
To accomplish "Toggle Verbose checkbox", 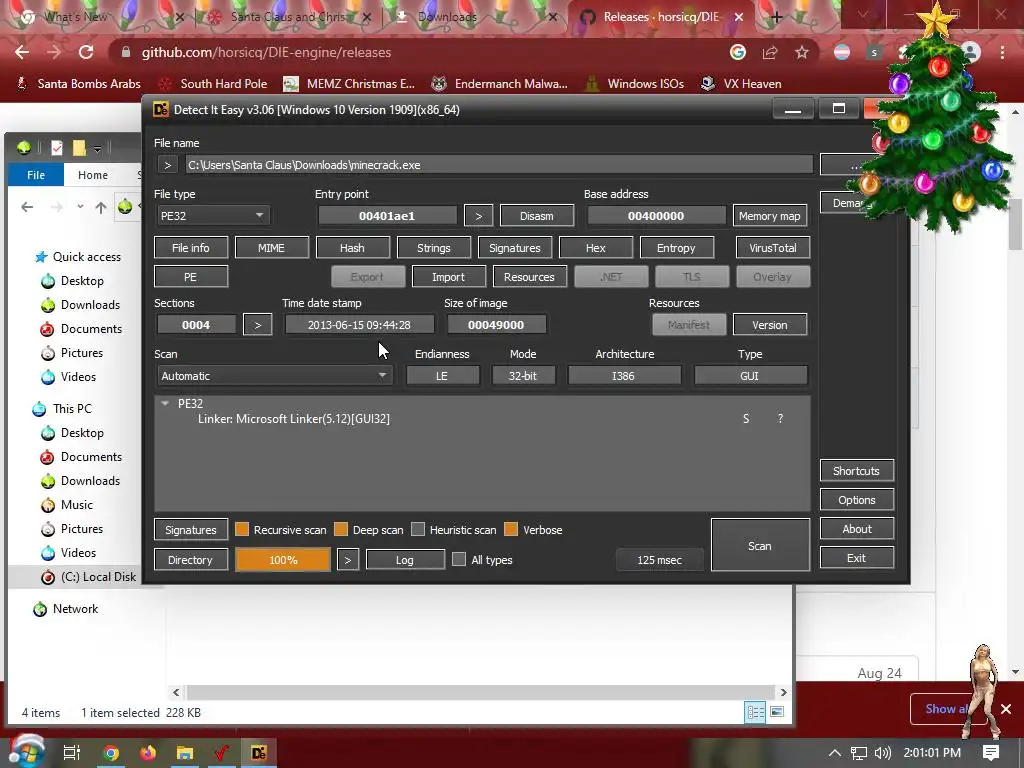I will click(x=511, y=529).
